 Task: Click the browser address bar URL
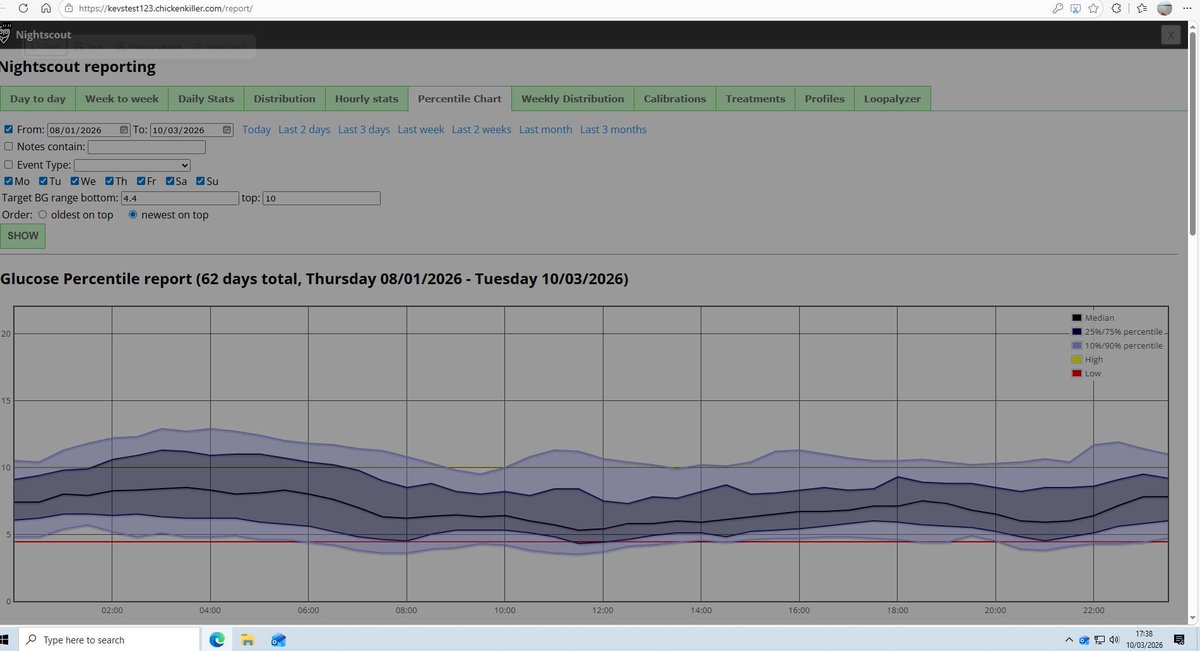pyautogui.click(x=166, y=8)
